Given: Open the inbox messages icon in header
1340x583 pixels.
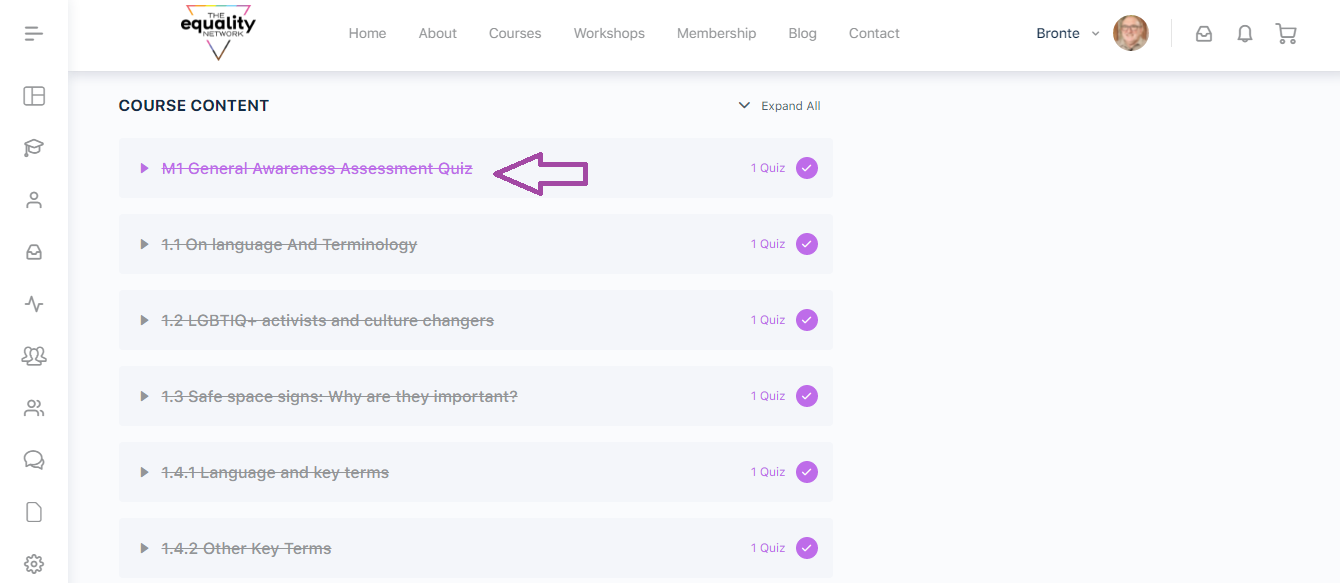Looking at the screenshot, I should click(1204, 33).
